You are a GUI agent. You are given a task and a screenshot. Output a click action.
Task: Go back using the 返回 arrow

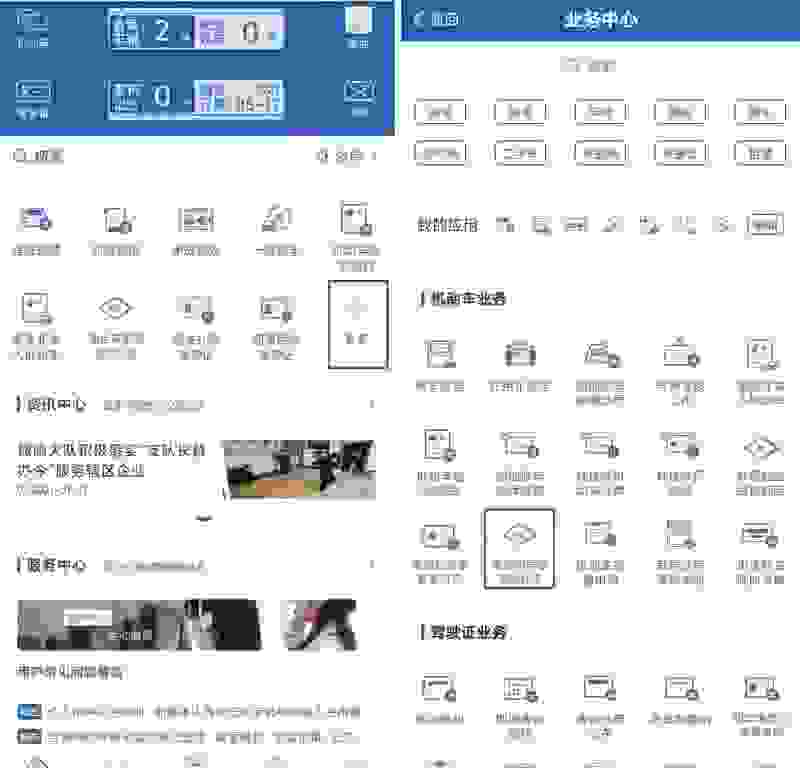click(x=436, y=20)
